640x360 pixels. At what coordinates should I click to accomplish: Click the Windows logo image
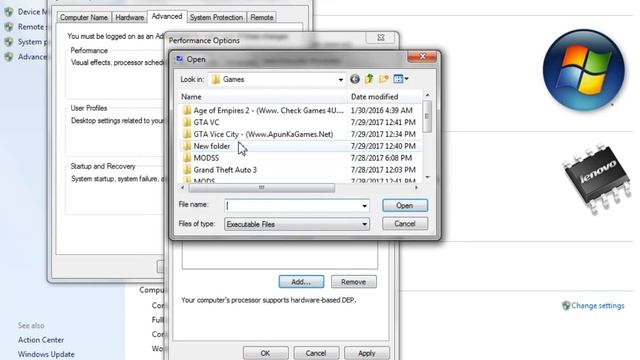coord(584,70)
